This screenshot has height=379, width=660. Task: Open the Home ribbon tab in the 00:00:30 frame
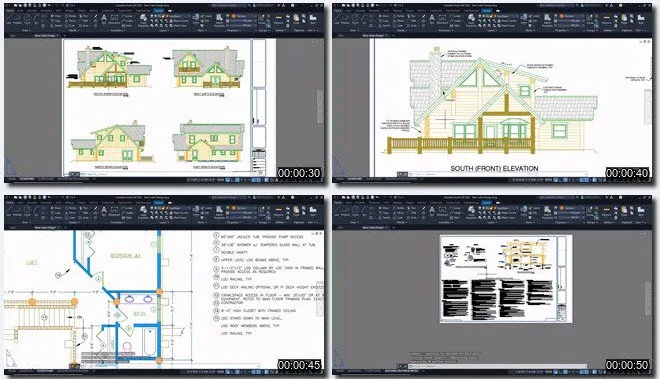(x=9, y=11)
